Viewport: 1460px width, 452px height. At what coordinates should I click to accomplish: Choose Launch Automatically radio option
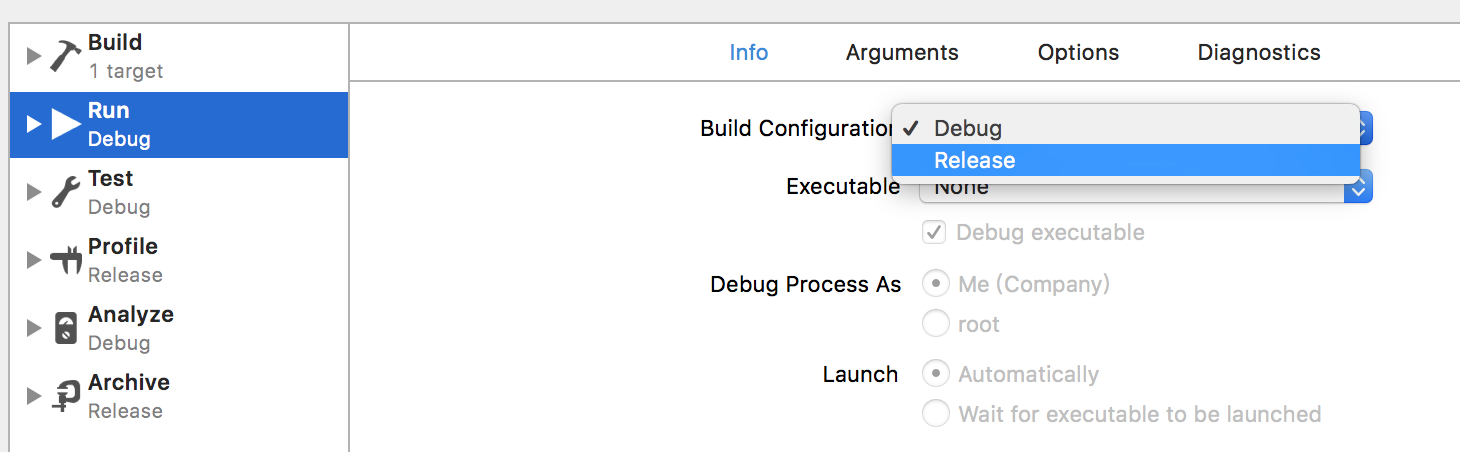tap(935, 374)
